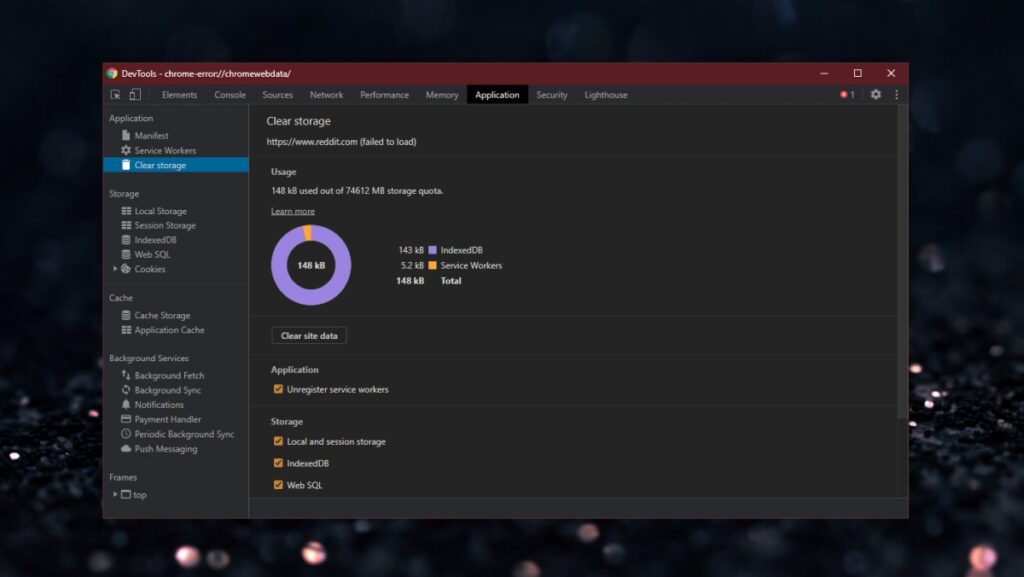Click the orange Service Workers color swatch
This screenshot has width=1024, height=577.
432,265
